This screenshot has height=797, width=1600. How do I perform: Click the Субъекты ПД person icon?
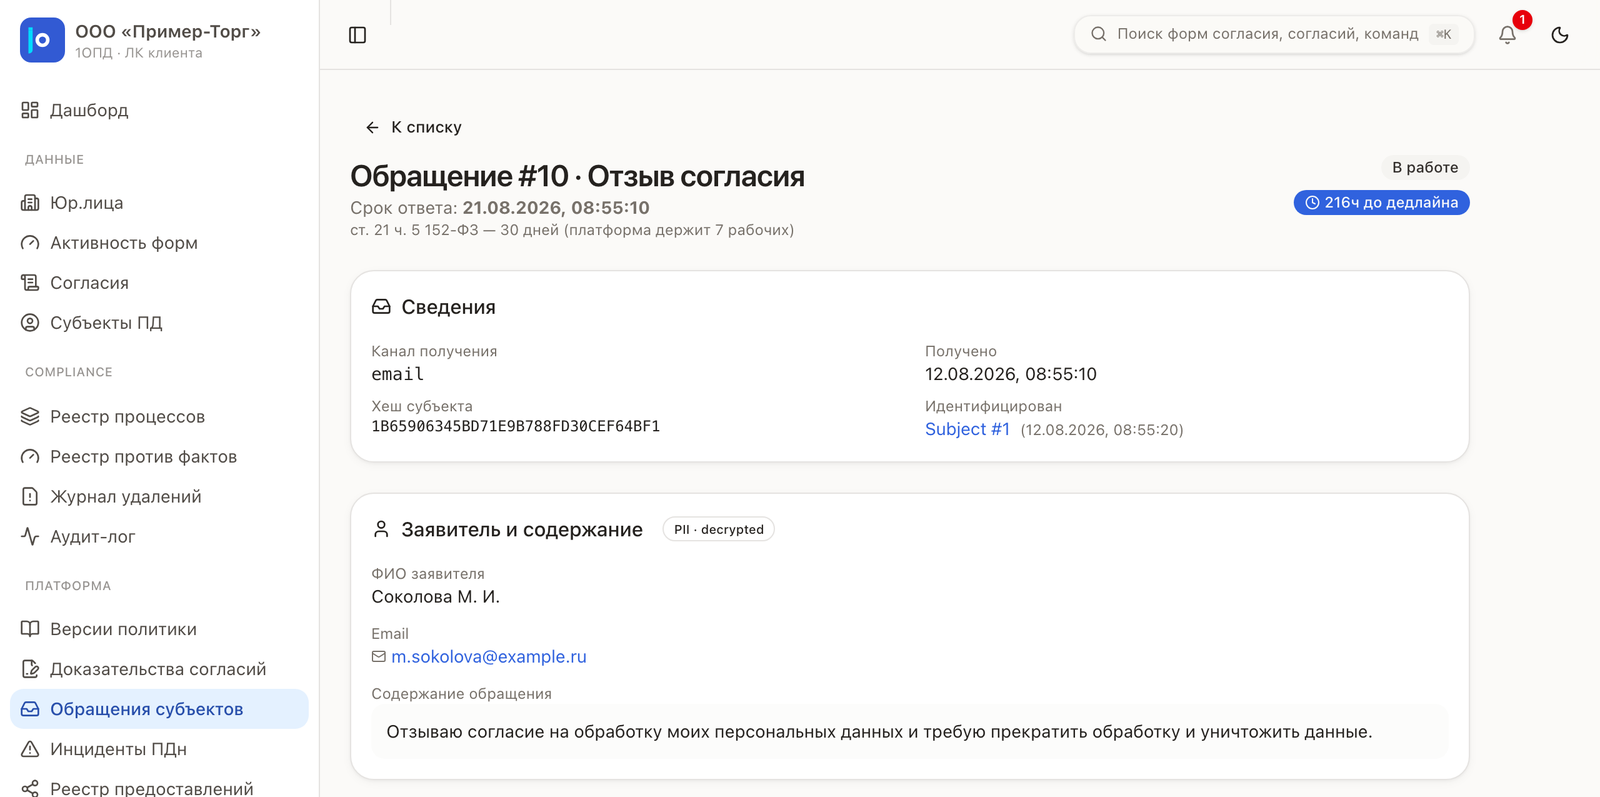(30, 323)
